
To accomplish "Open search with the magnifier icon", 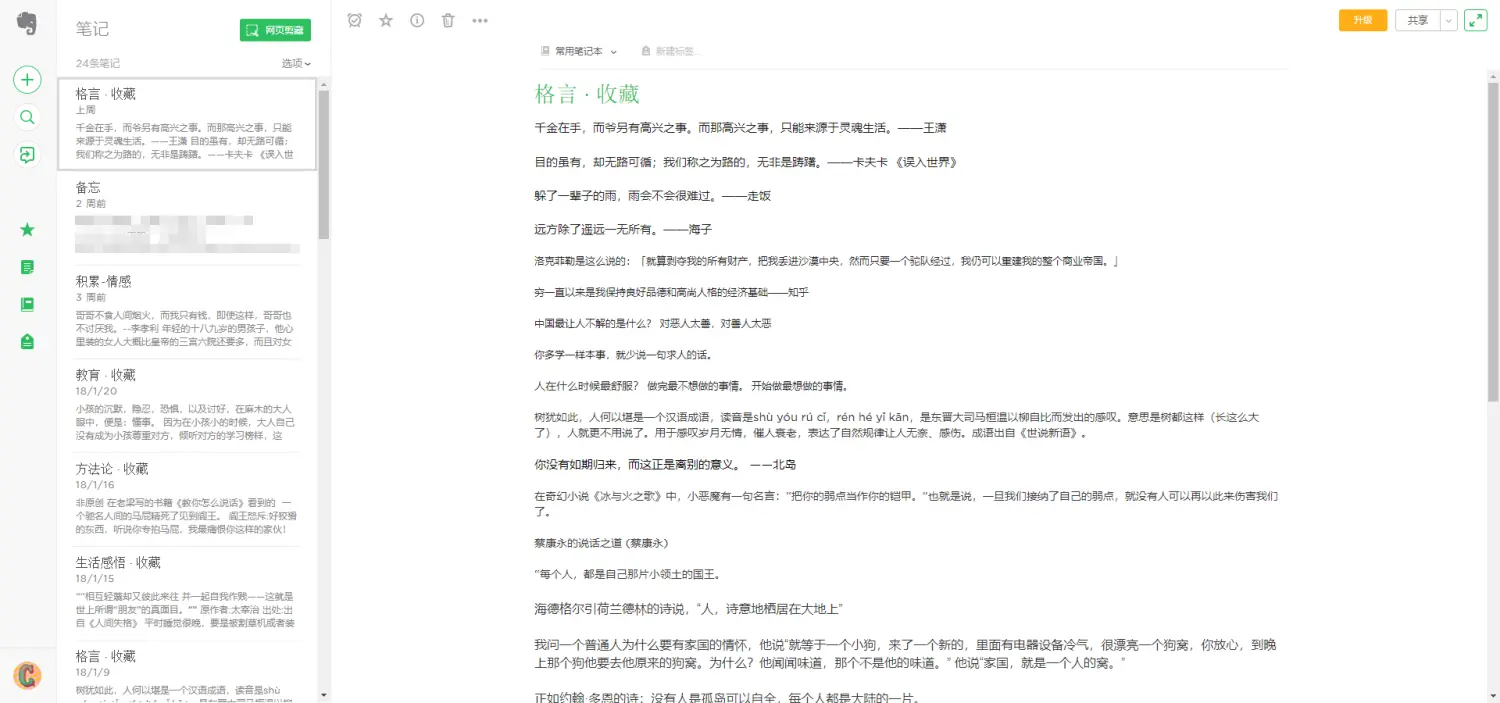I will (28, 117).
